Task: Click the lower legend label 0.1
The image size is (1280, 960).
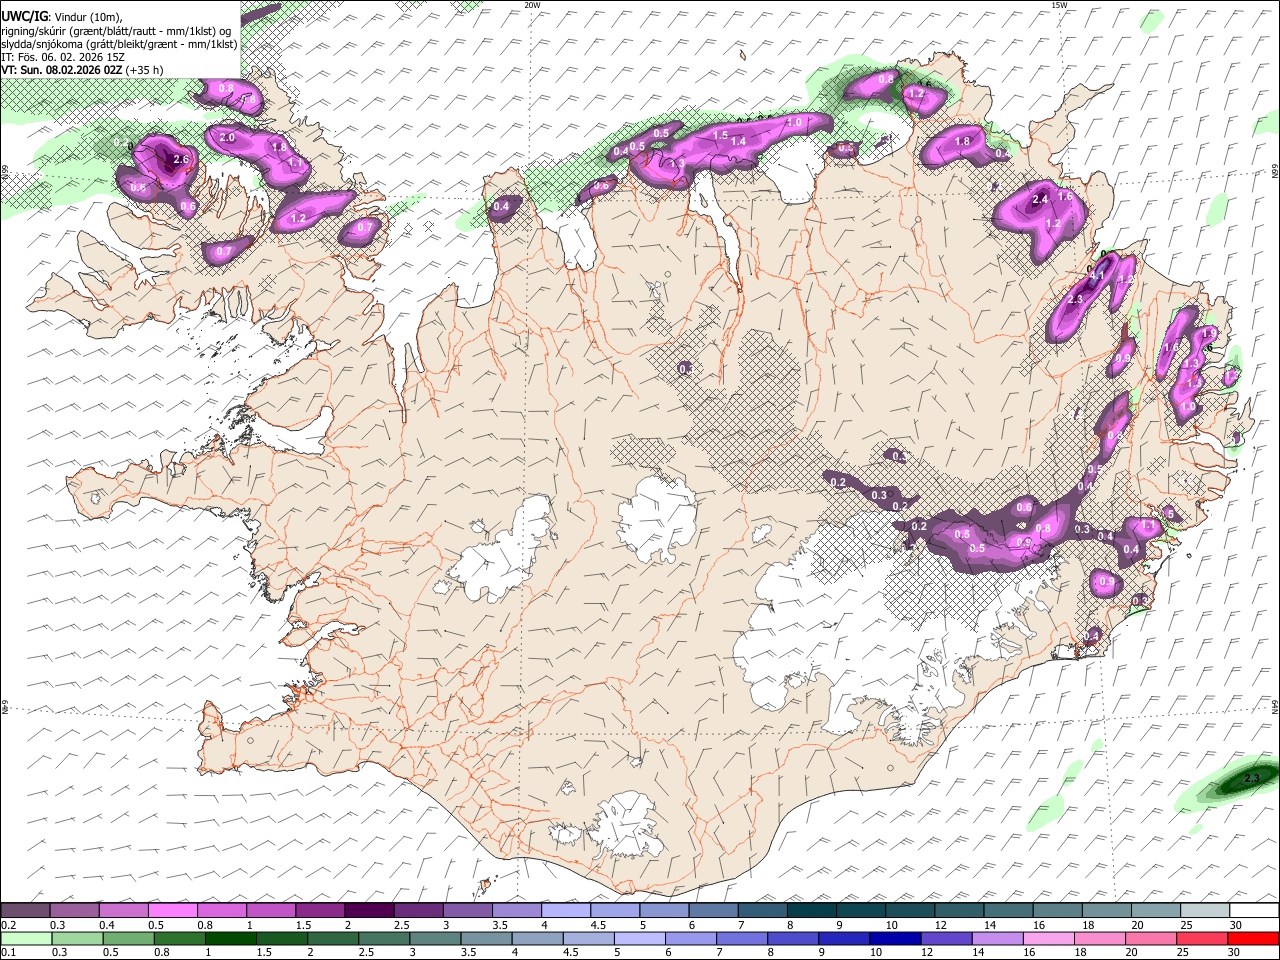Action: tap(7, 953)
